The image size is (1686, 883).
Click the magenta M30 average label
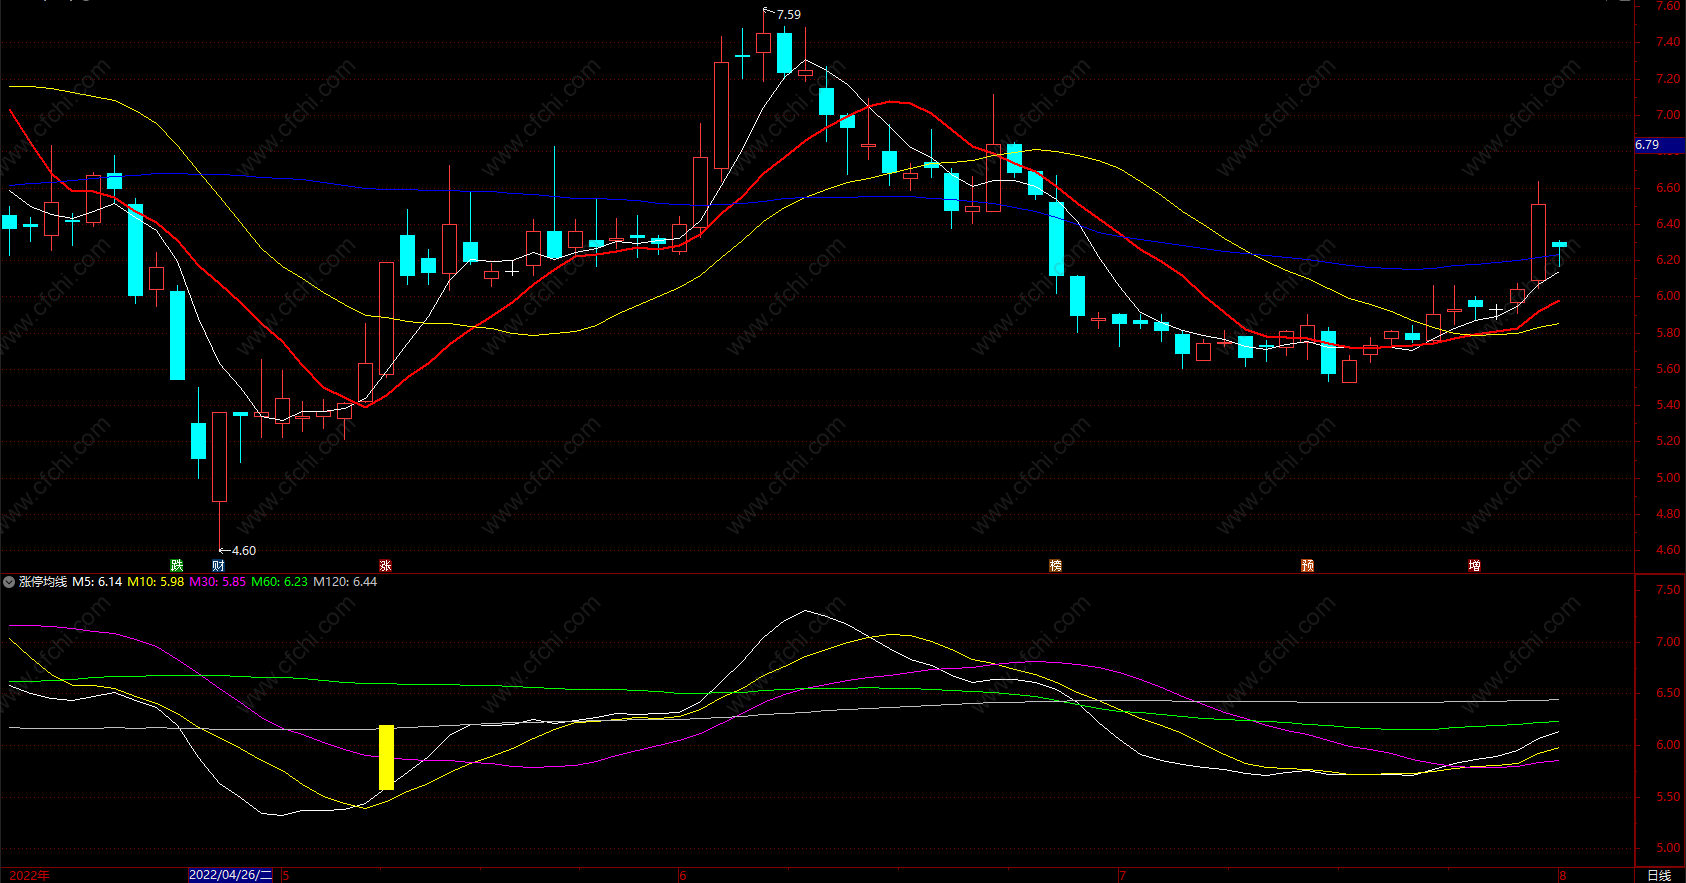[x=217, y=582]
